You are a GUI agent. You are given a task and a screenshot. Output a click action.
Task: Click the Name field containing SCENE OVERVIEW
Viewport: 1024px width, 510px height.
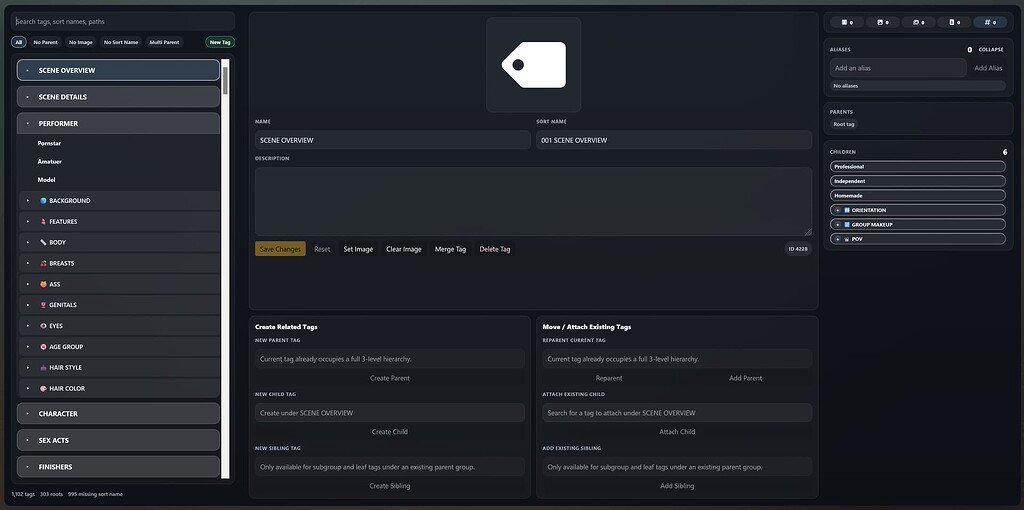pos(392,140)
